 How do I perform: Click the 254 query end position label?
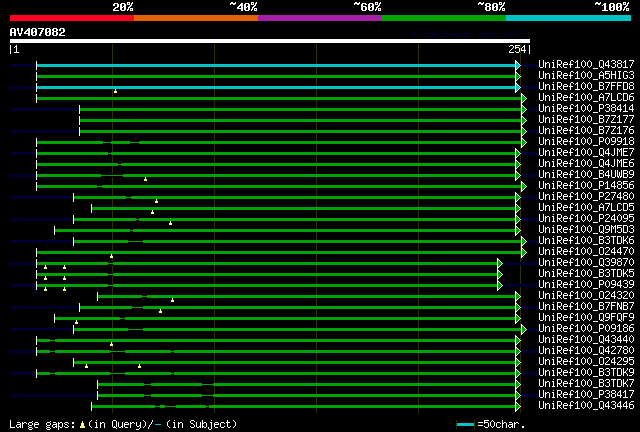pyautogui.click(x=517, y=49)
